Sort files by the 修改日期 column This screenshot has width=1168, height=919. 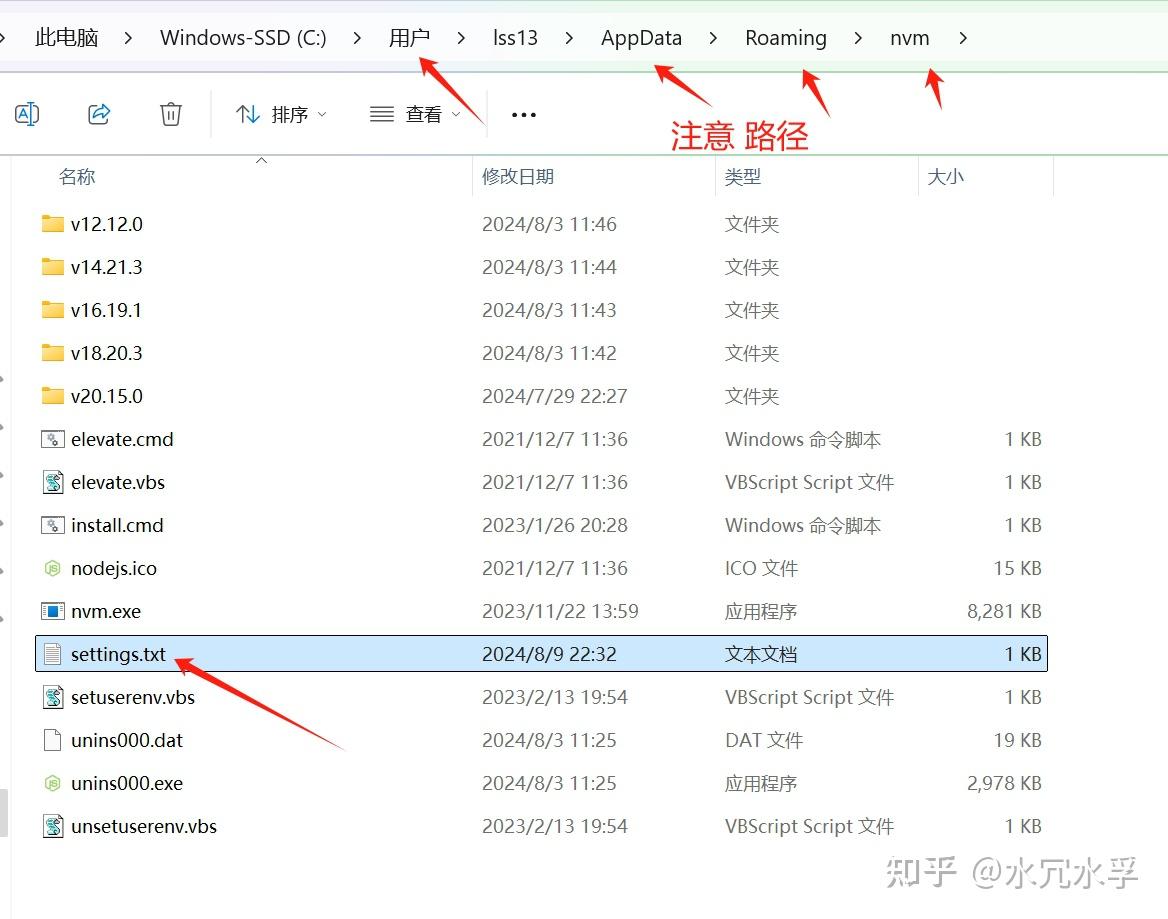(517, 177)
